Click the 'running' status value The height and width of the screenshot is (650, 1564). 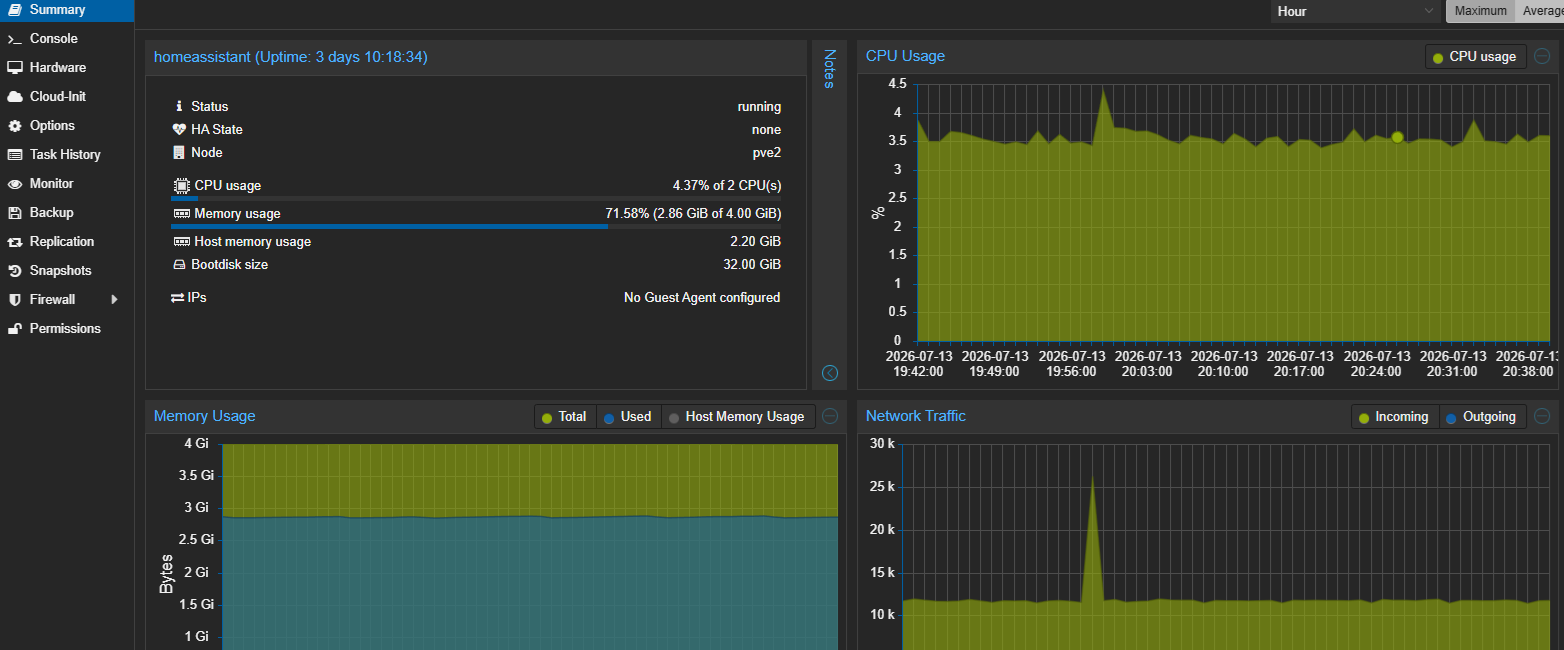tap(760, 107)
